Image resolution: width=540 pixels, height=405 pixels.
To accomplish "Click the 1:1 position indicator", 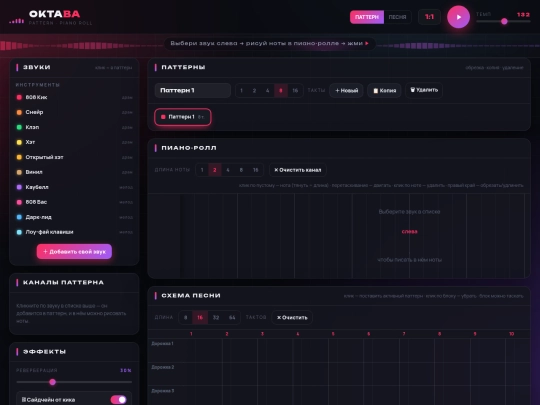I will click(x=429, y=17).
